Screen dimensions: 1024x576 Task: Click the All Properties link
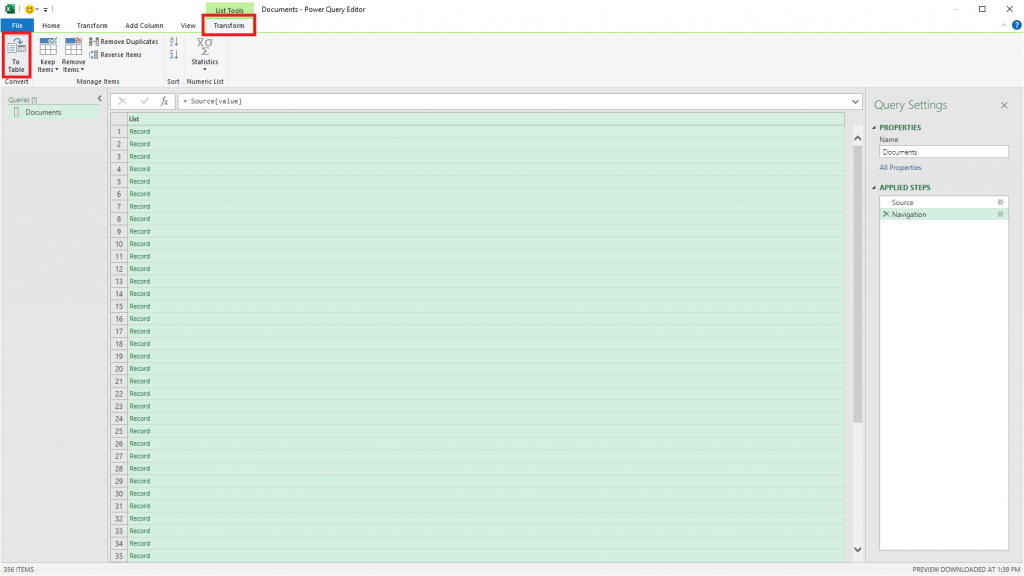901,167
